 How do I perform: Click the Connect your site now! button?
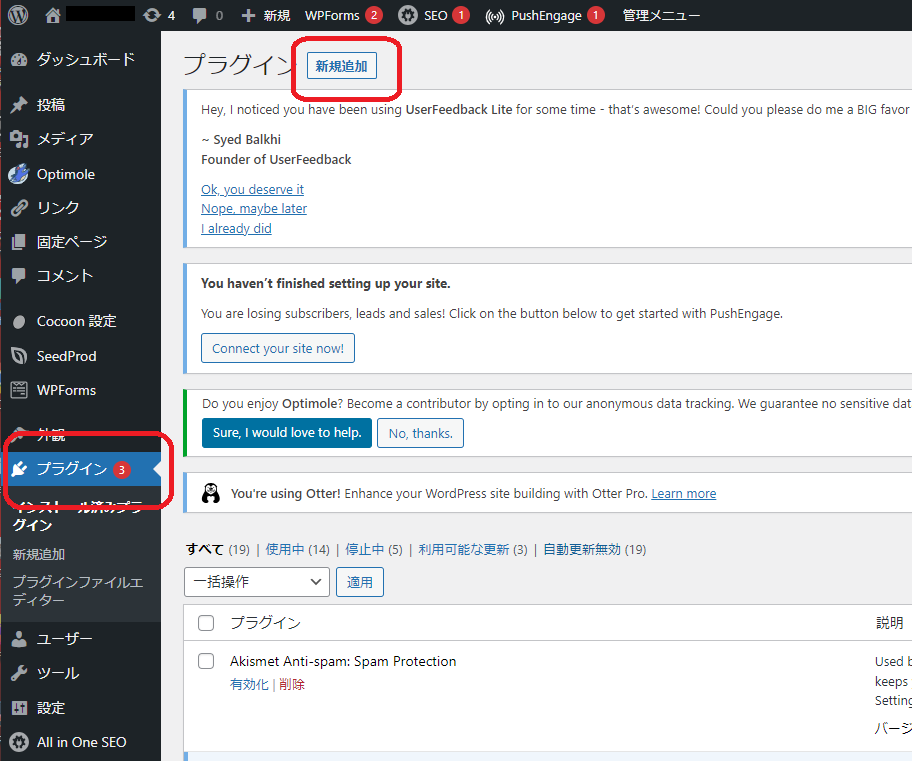pos(277,348)
